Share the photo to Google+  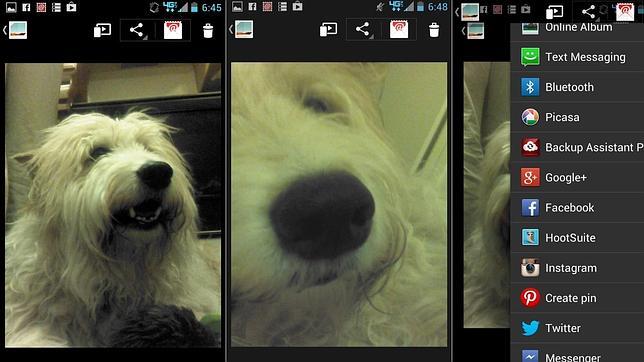[x=577, y=178]
